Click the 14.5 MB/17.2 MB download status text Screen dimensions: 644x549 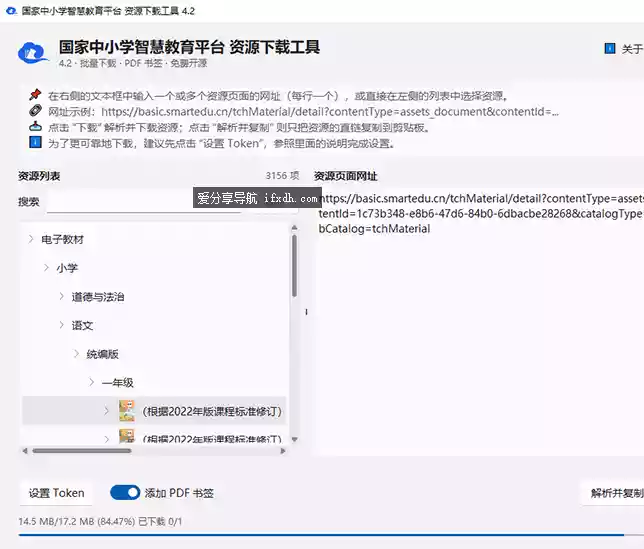(100, 521)
